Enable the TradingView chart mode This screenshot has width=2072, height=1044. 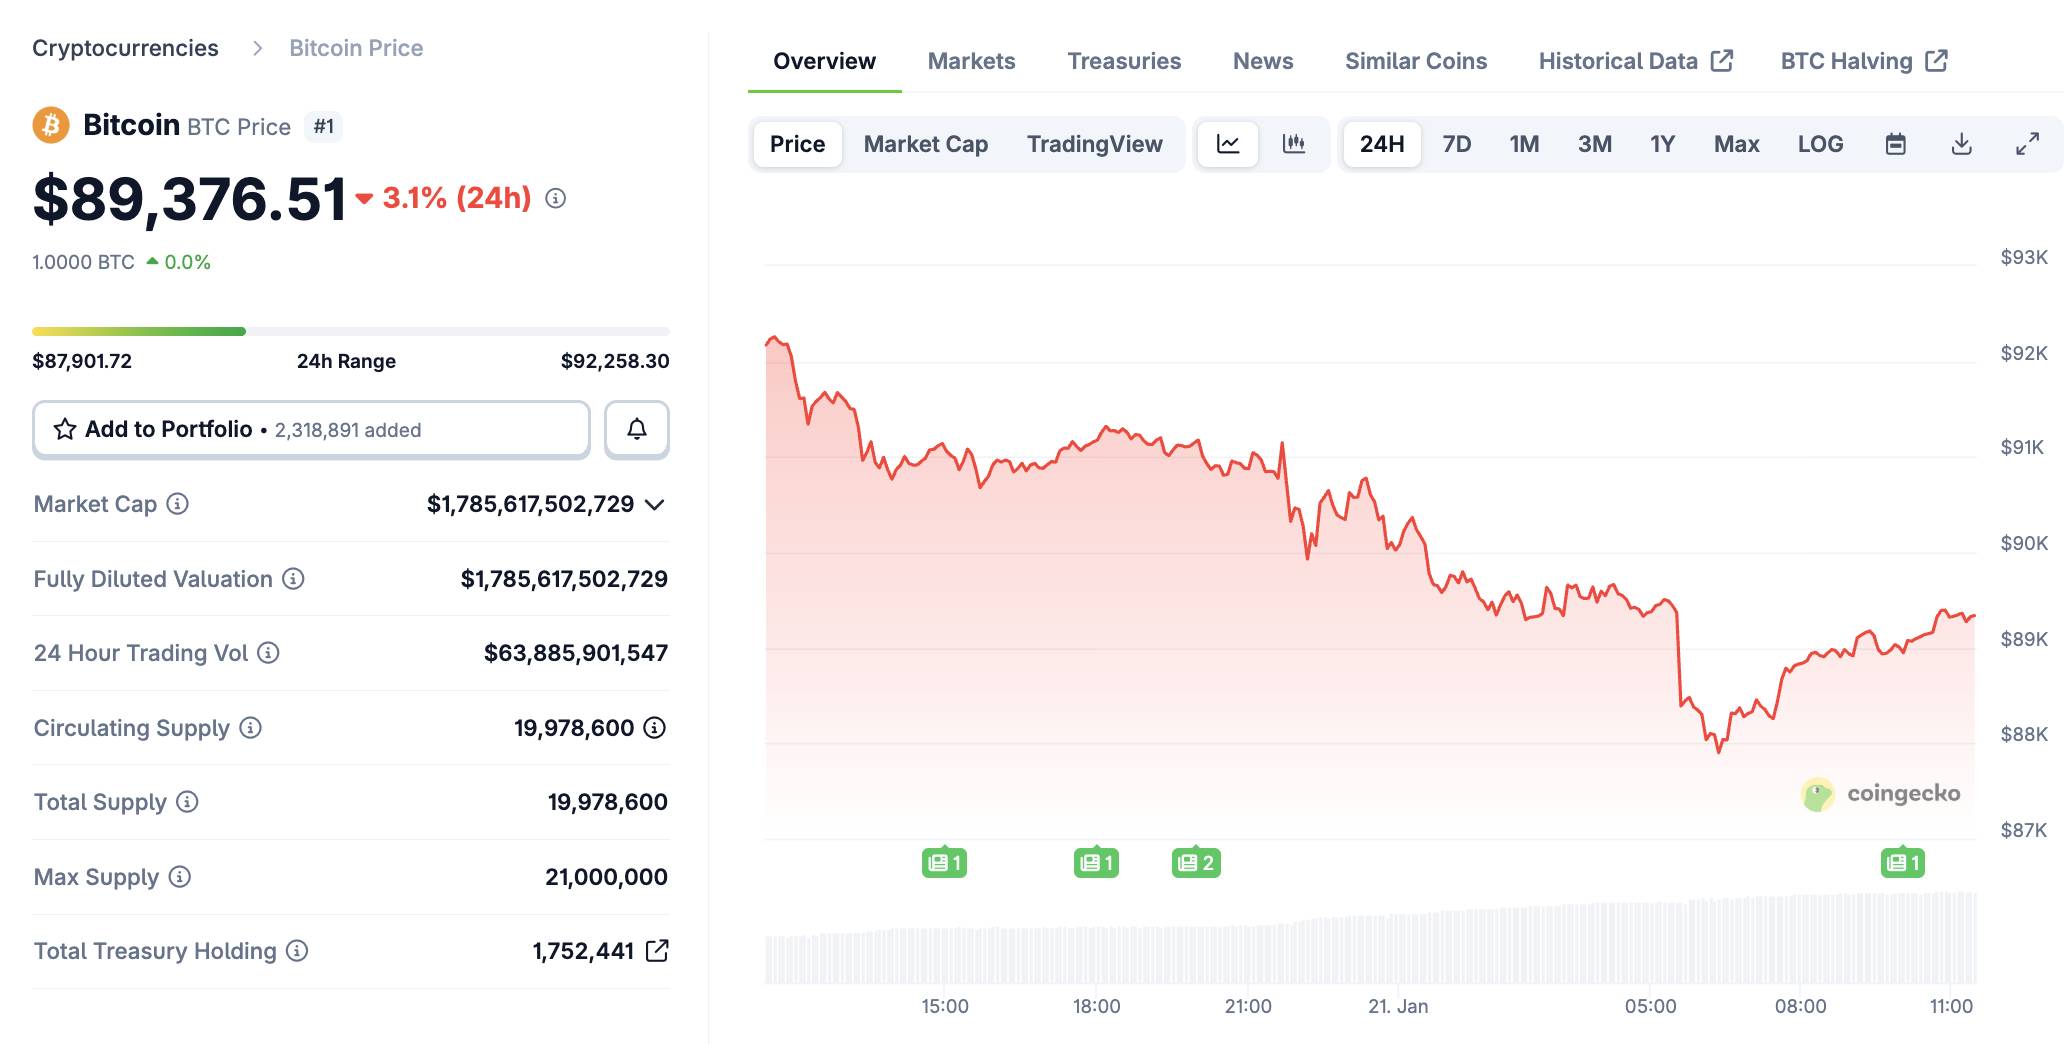pyautogui.click(x=1094, y=143)
